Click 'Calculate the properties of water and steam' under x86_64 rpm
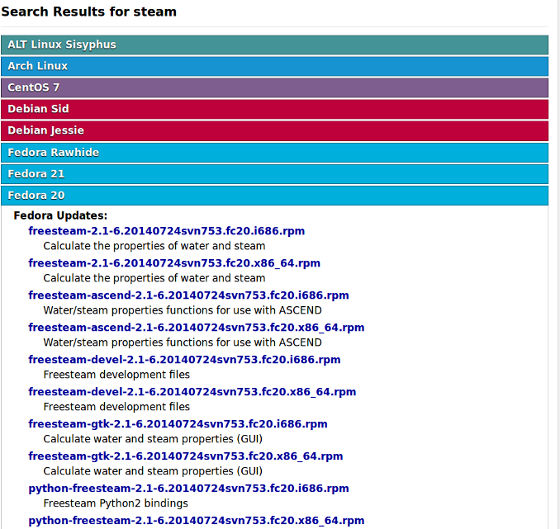Screen dimensions: 560x529 pyautogui.click(x=154, y=278)
